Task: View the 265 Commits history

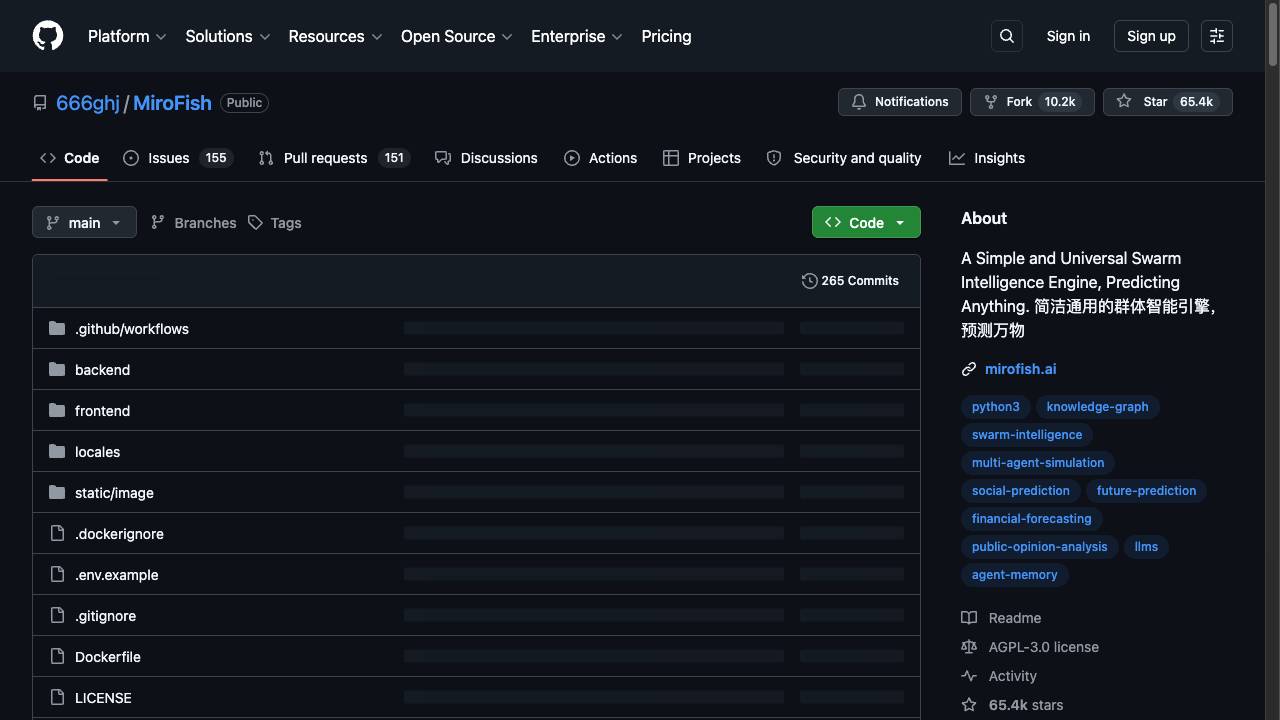Action: pos(850,281)
